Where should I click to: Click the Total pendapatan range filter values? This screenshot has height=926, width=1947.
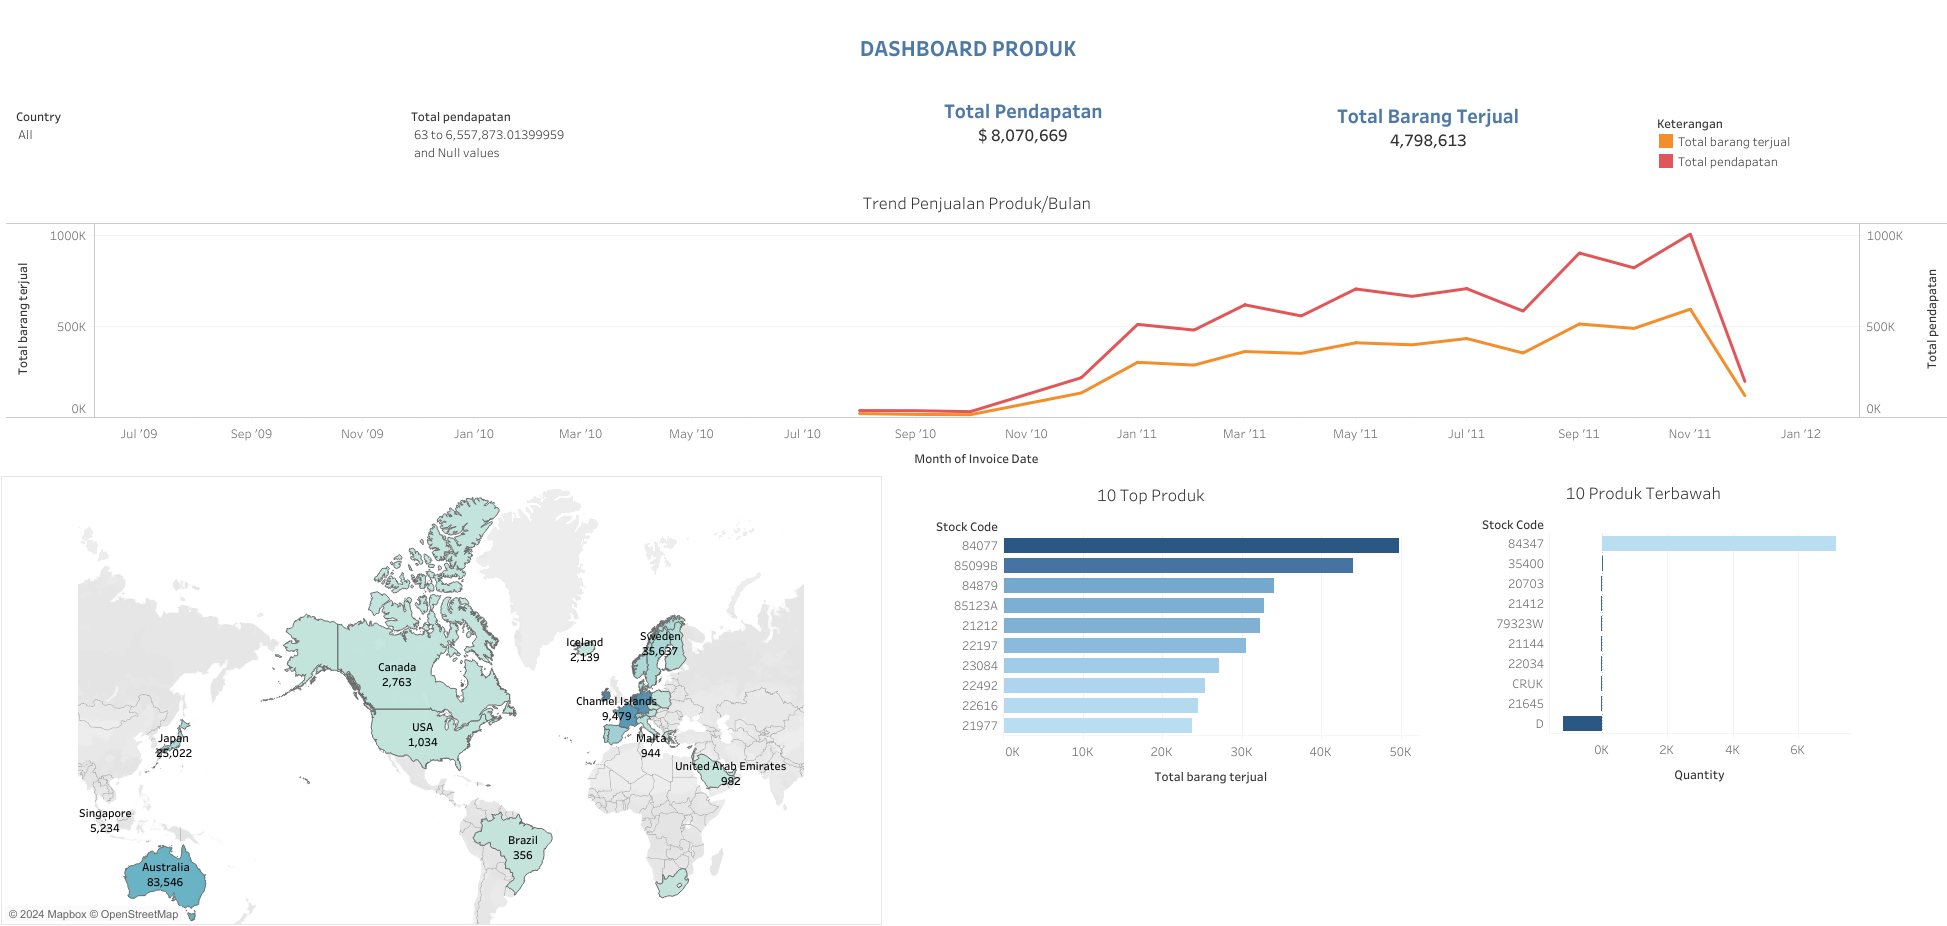click(489, 144)
